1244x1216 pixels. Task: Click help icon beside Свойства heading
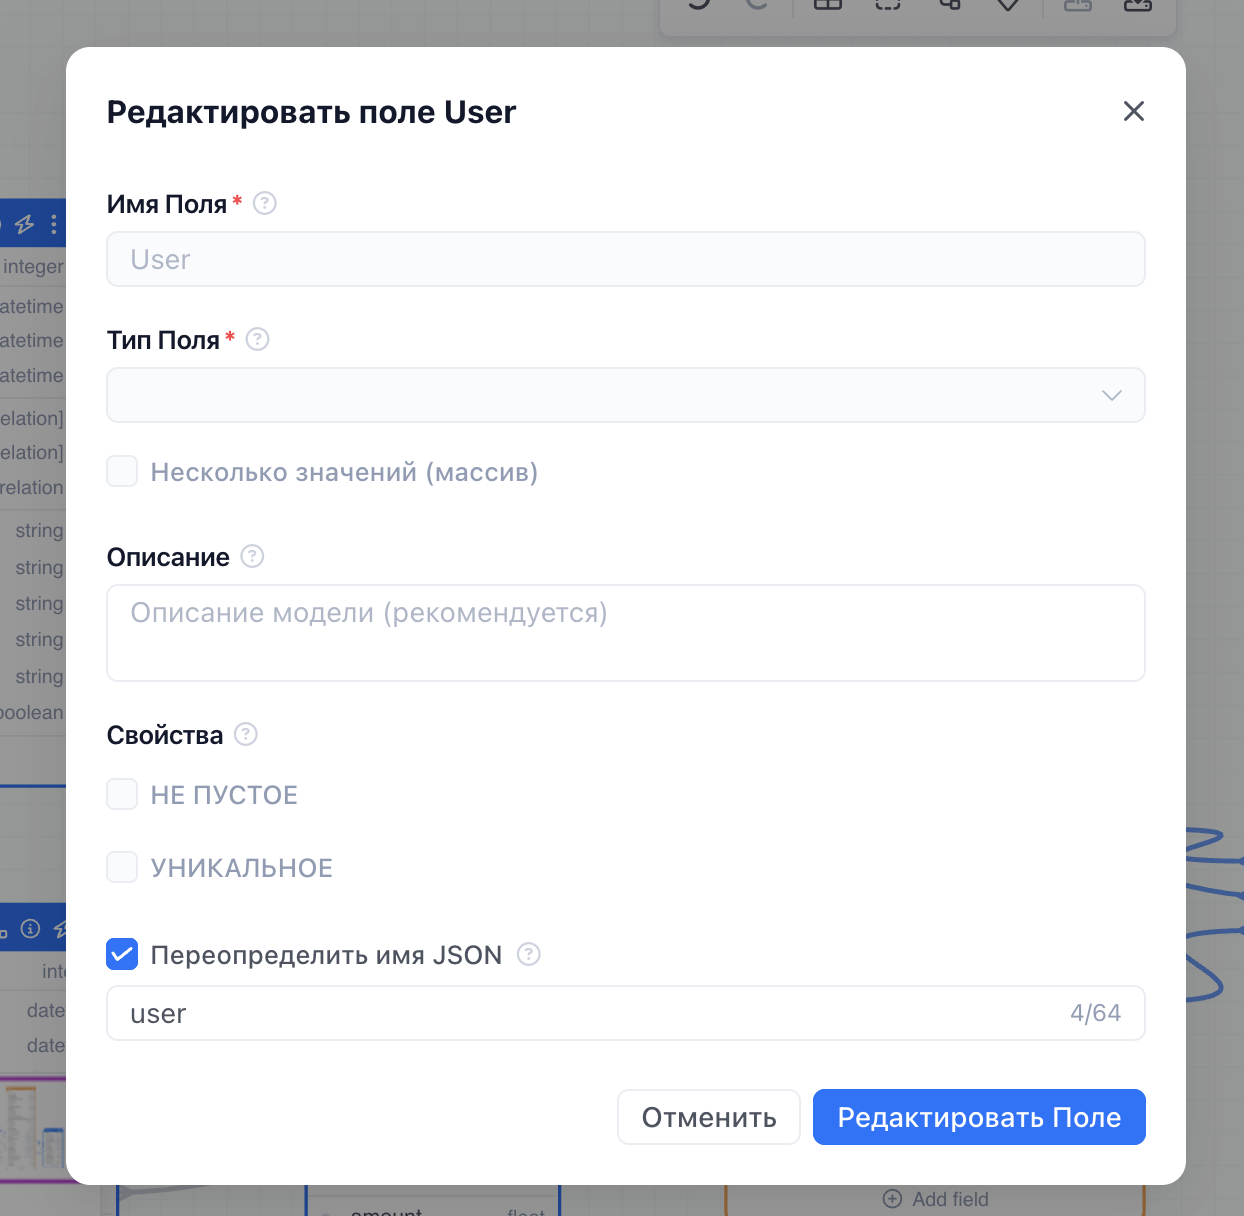(x=246, y=734)
